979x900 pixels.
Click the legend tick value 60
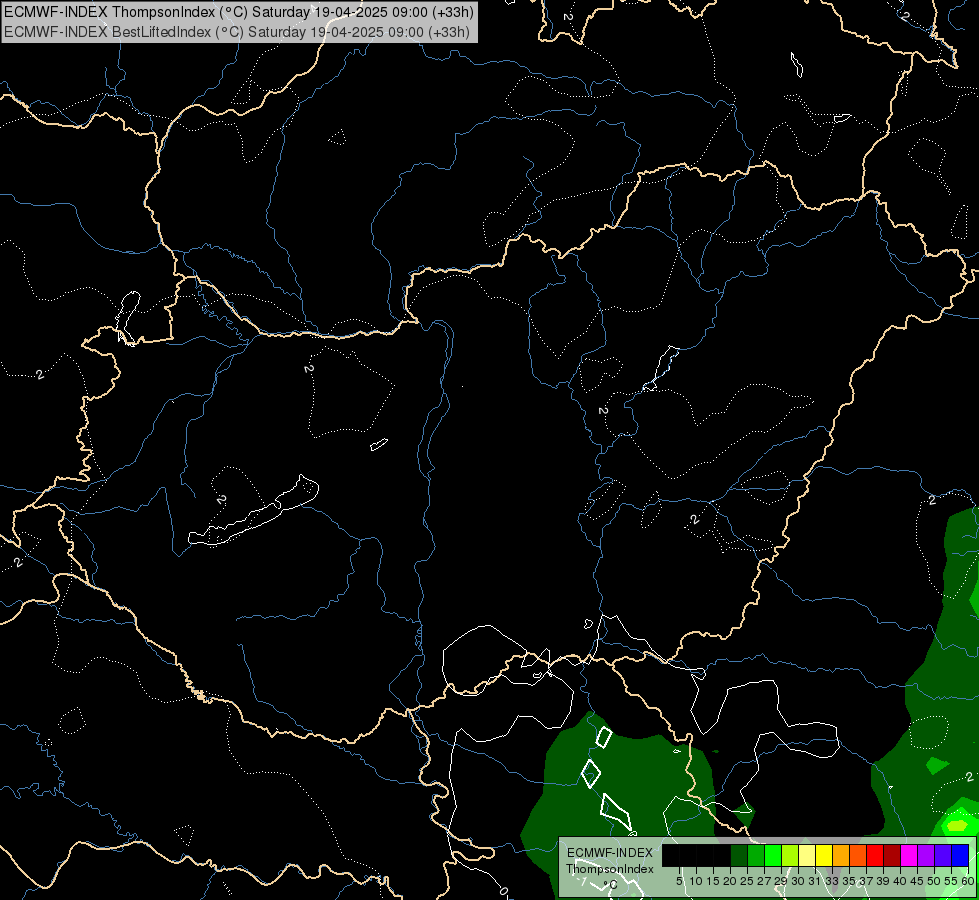pyautogui.click(x=968, y=881)
